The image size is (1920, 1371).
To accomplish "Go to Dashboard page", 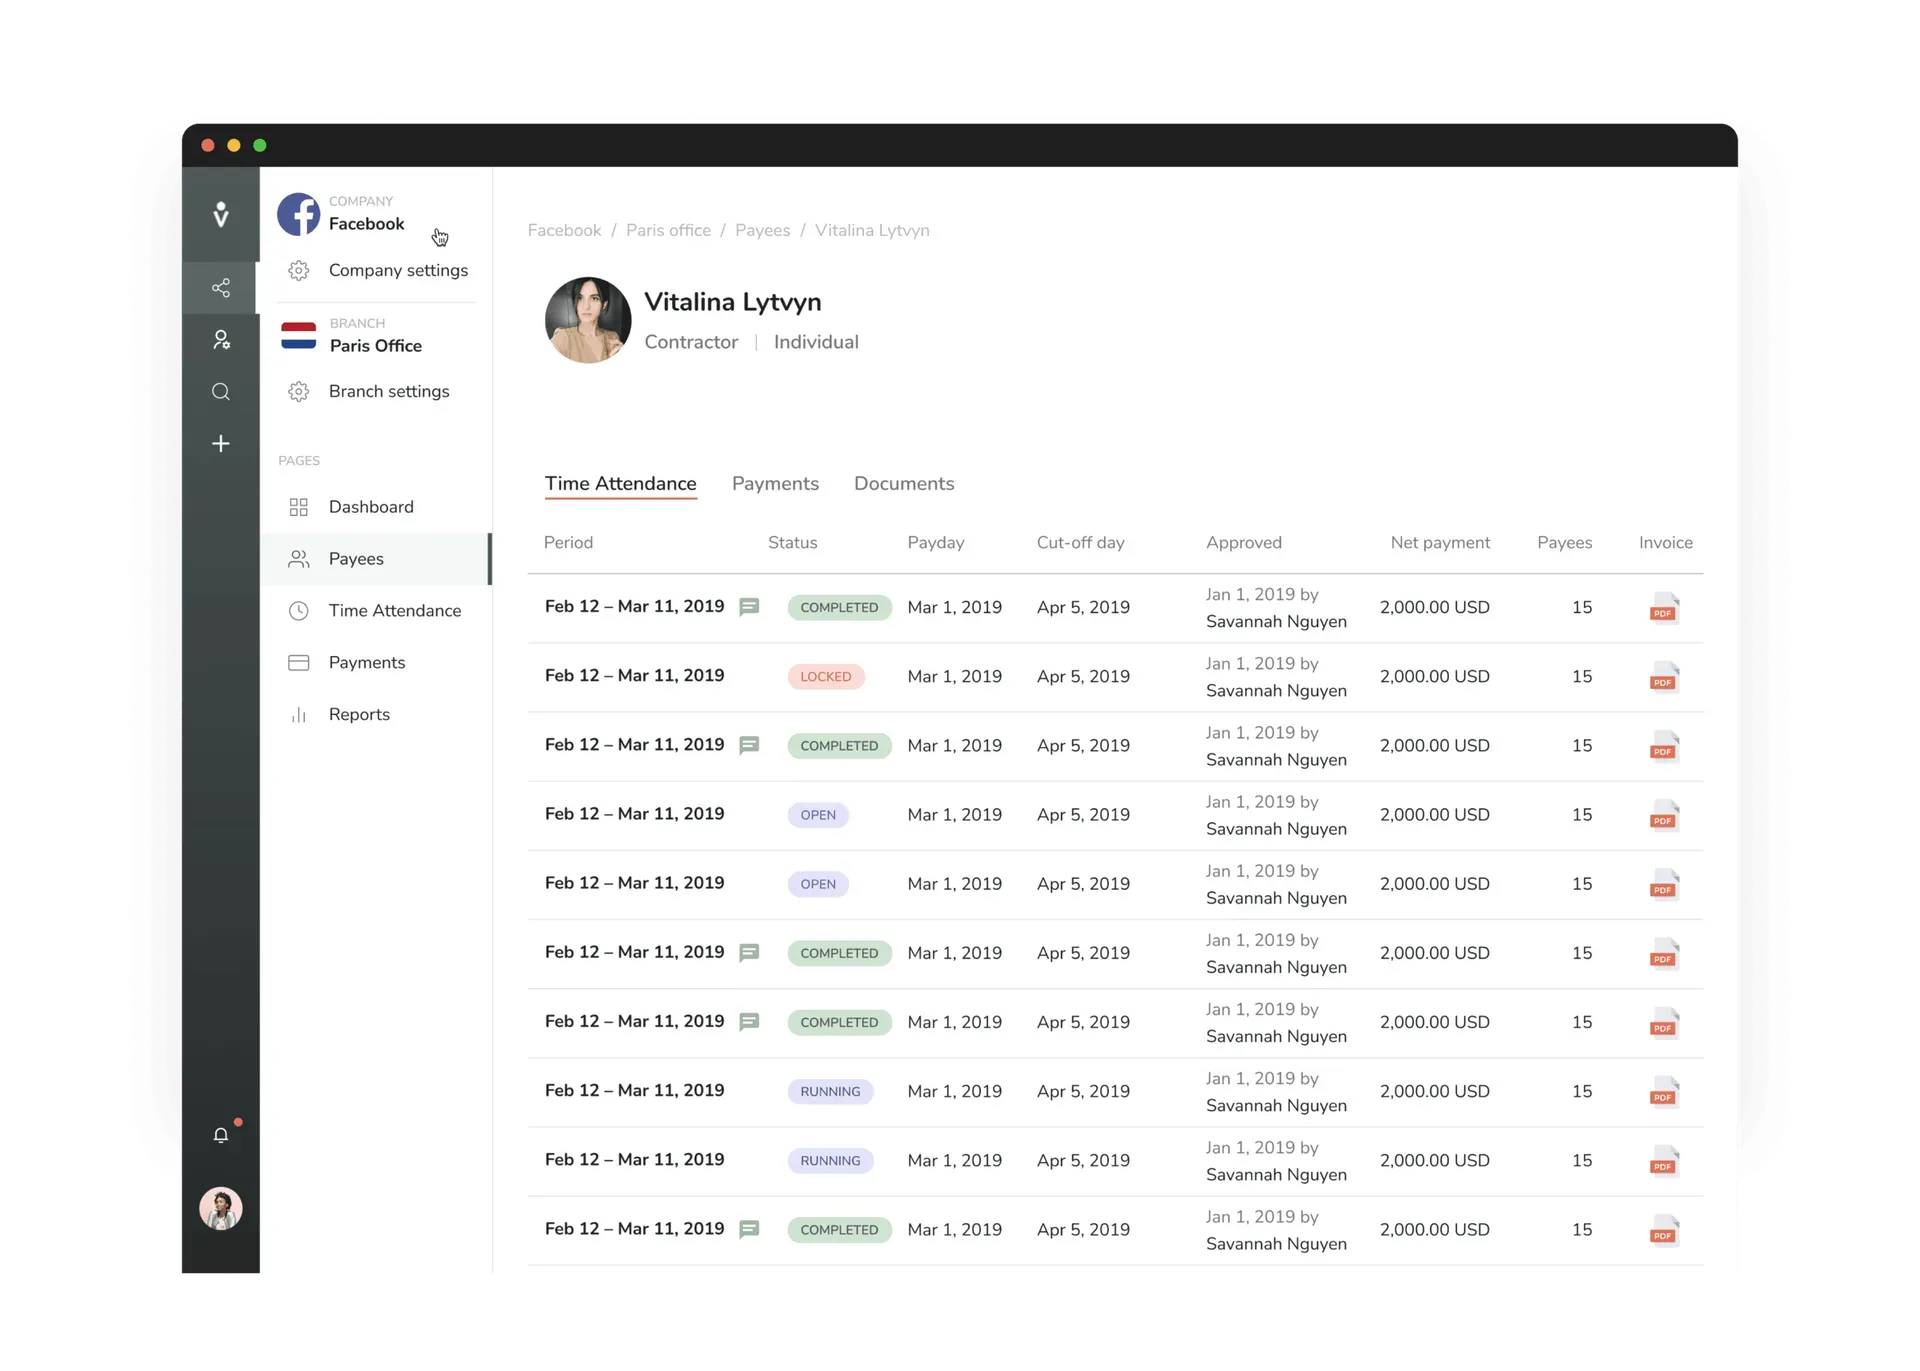I will 370,507.
